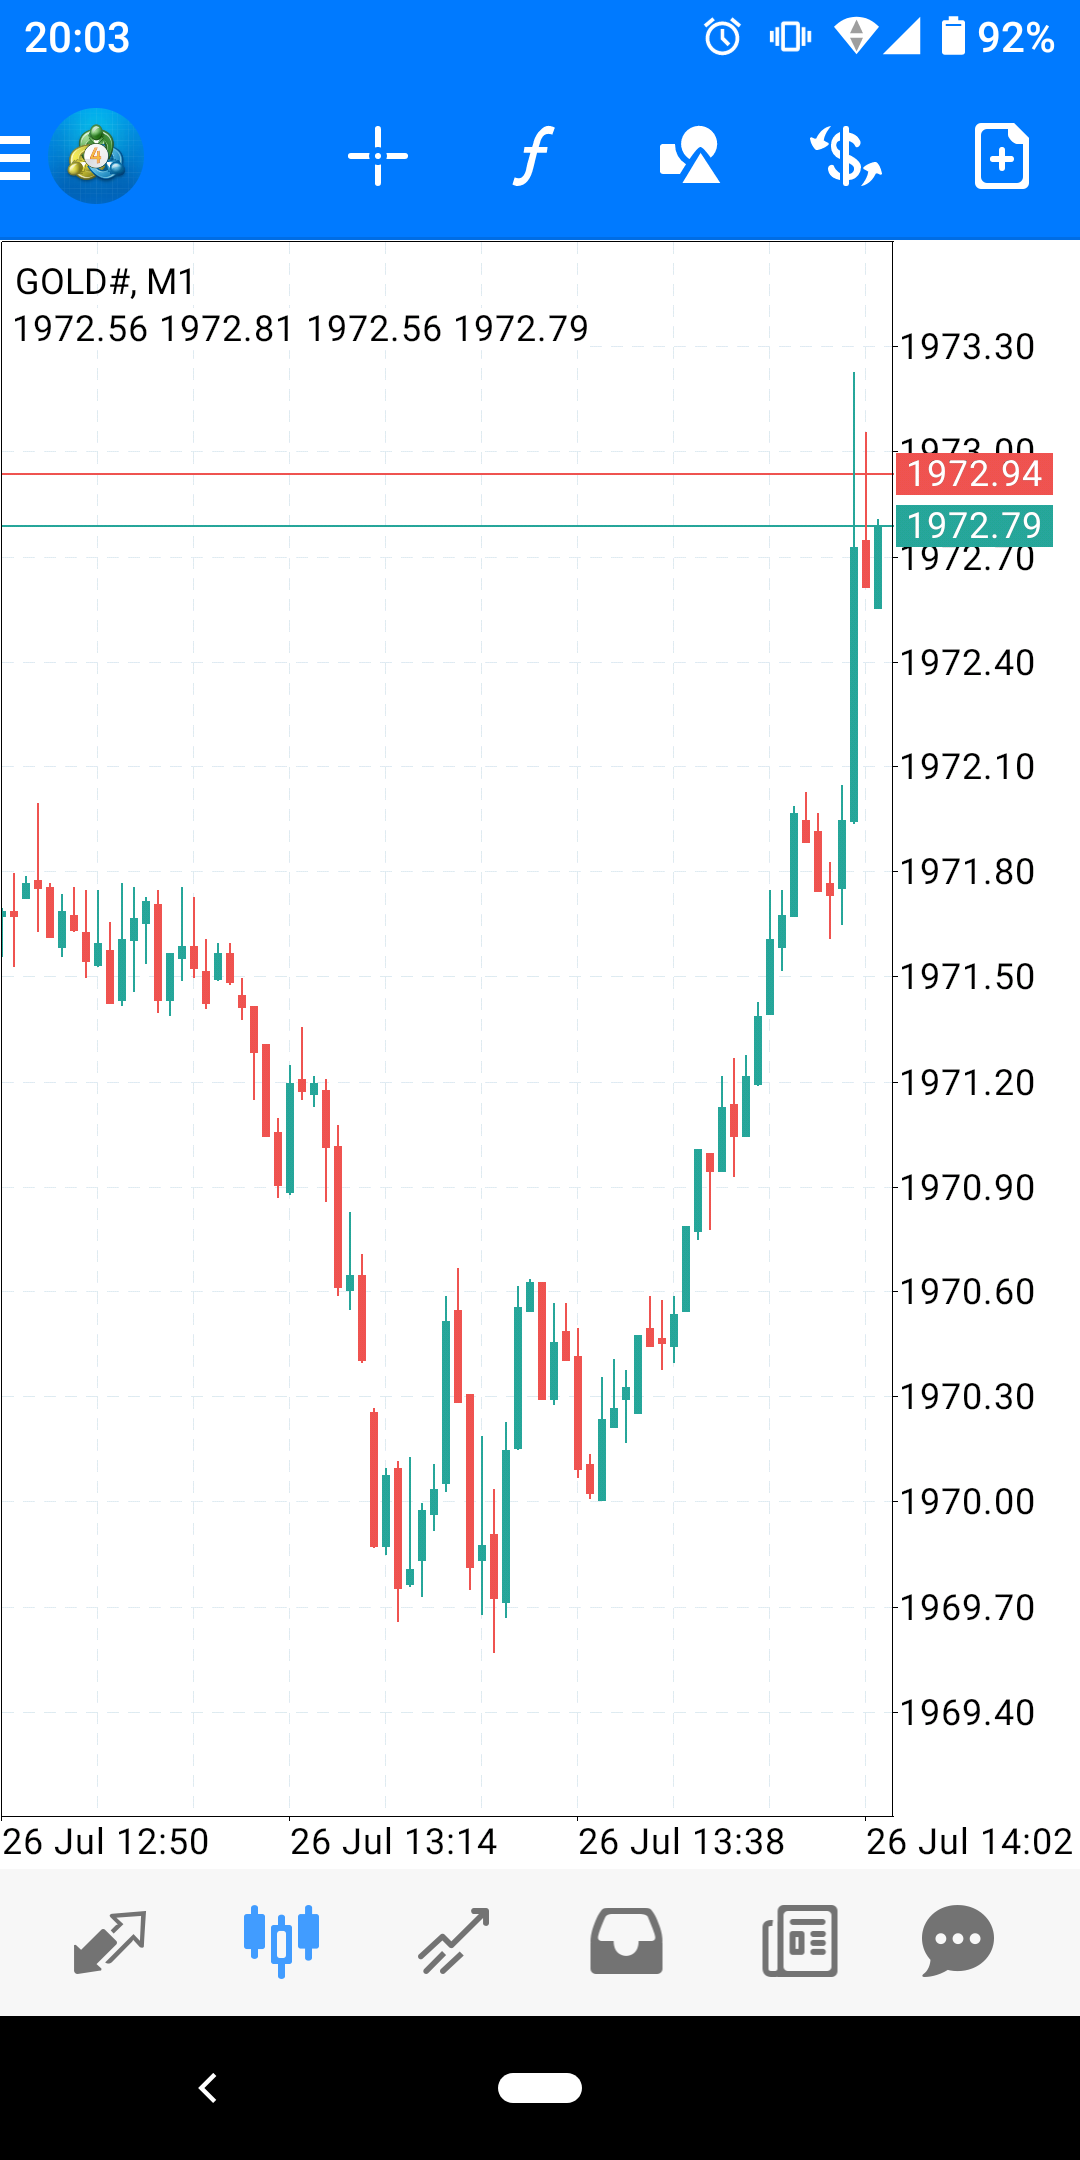Open the Trade tab
1080x2160 pixels.
click(x=454, y=1941)
